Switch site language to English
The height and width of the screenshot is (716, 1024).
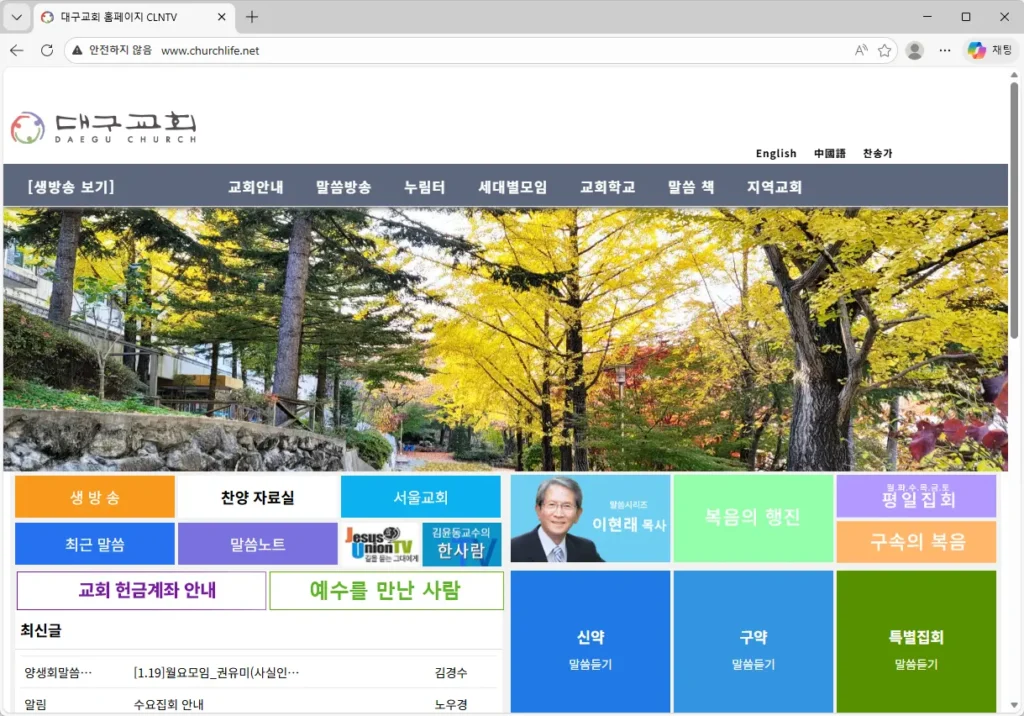[x=776, y=153]
